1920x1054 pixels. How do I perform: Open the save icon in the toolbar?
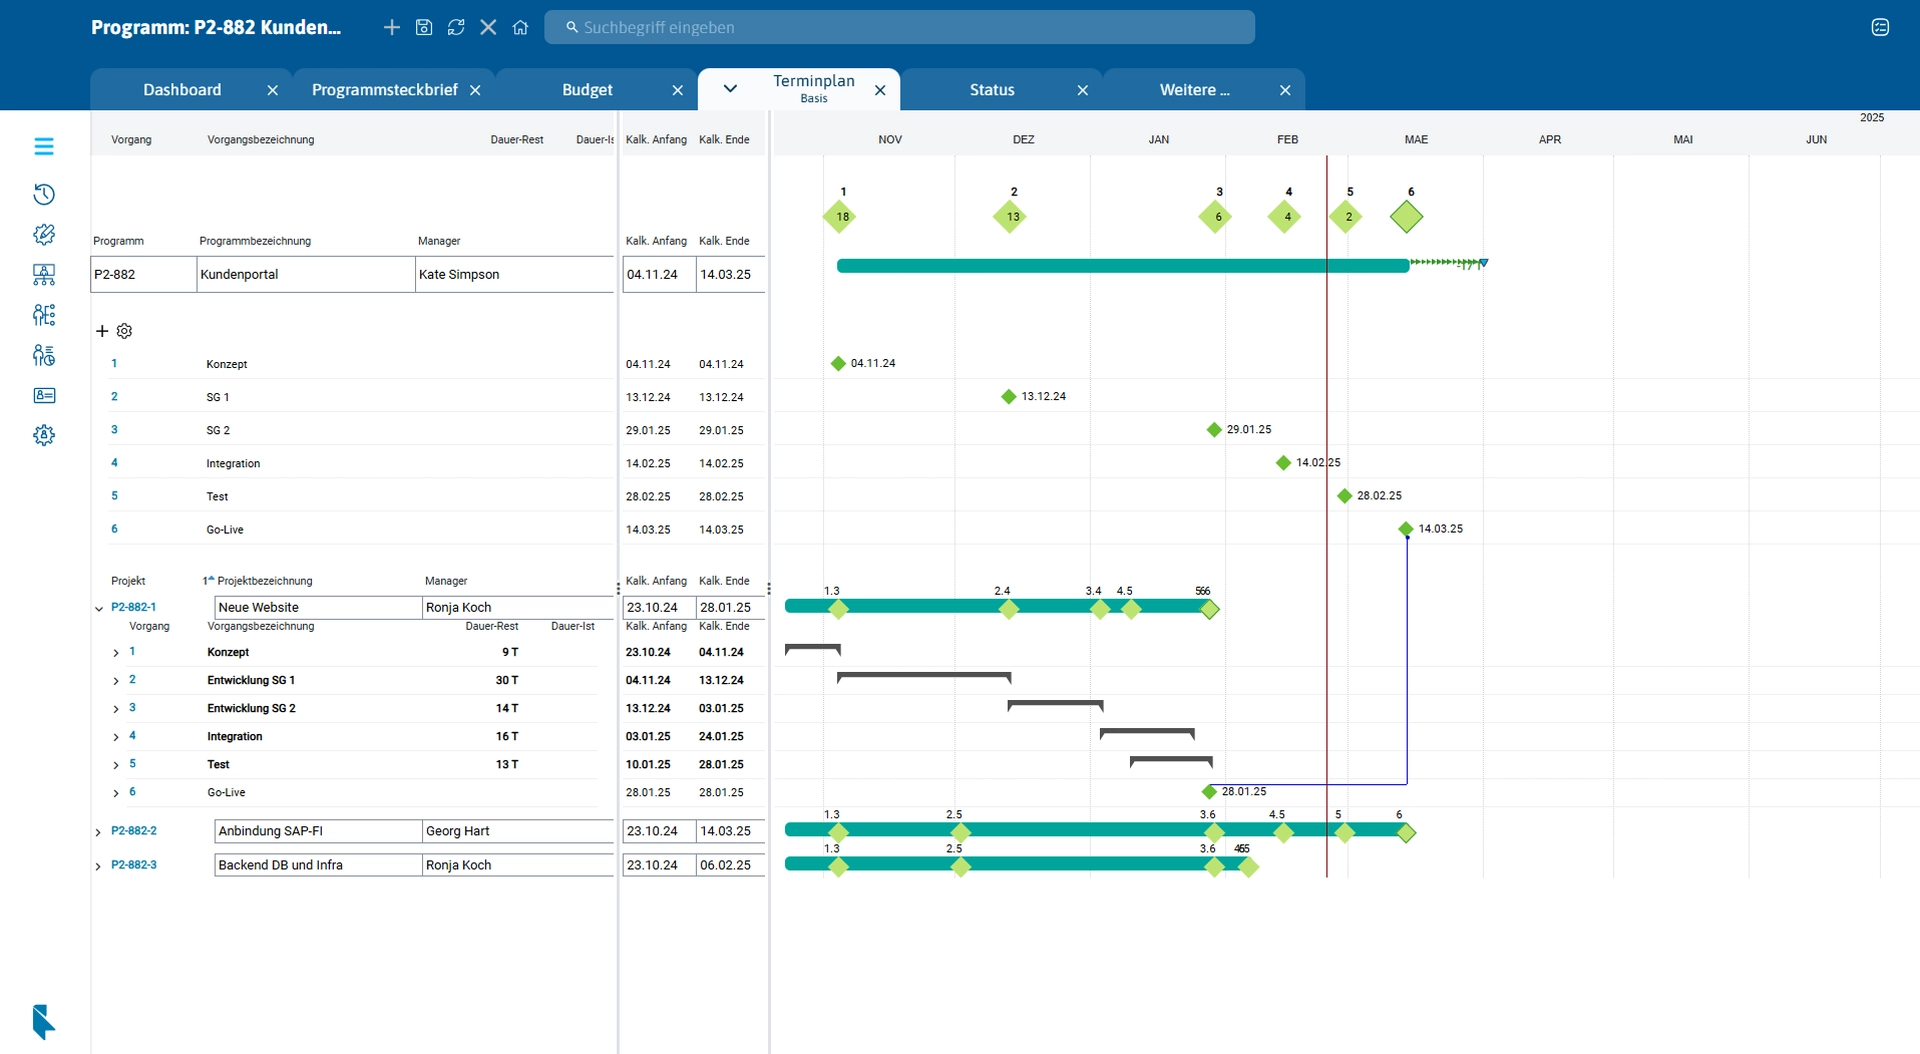(424, 27)
